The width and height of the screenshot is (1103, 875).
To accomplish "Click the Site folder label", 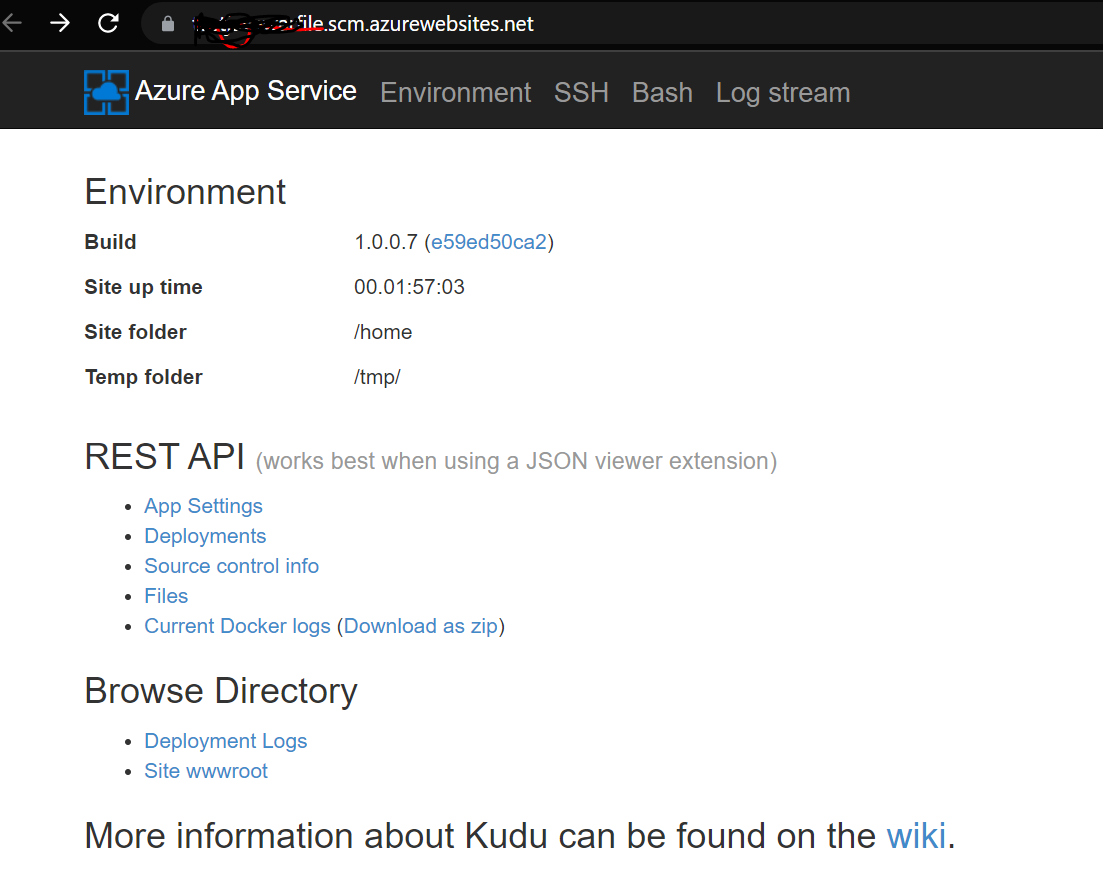I will (x=135, y=332).
